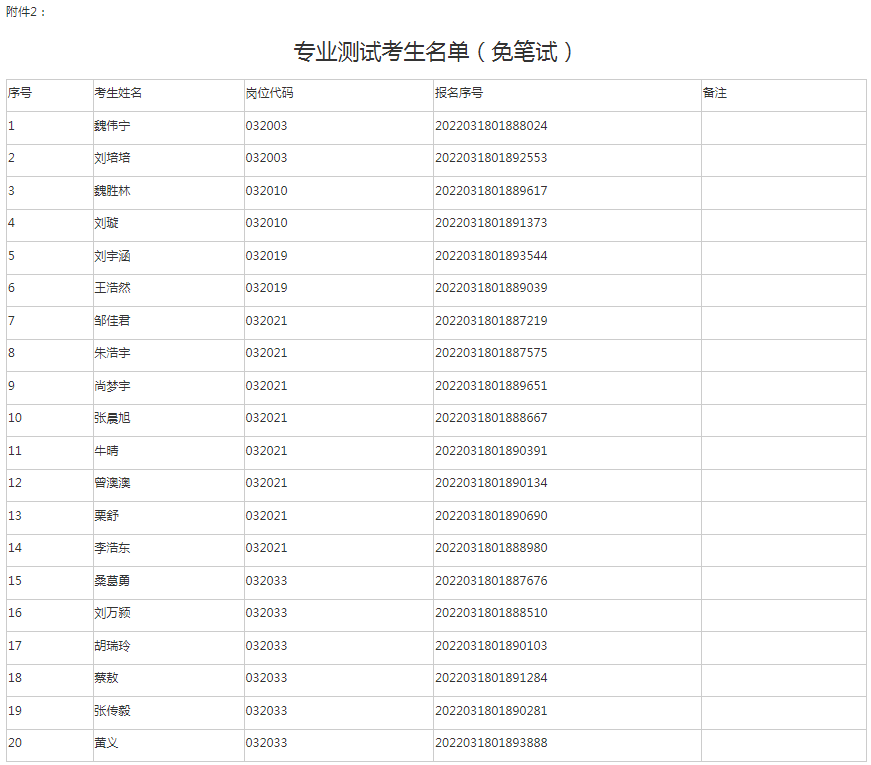
Task: Click the 专业测试考生名单 page title
Action: tap(434, 52)
